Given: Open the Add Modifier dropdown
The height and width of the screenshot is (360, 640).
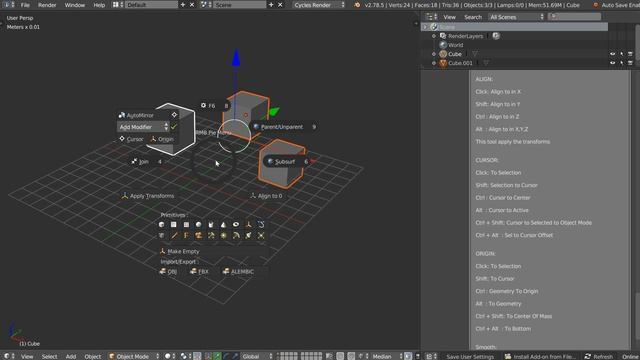Looking at the screenshot, I should [x=143, y=127].
